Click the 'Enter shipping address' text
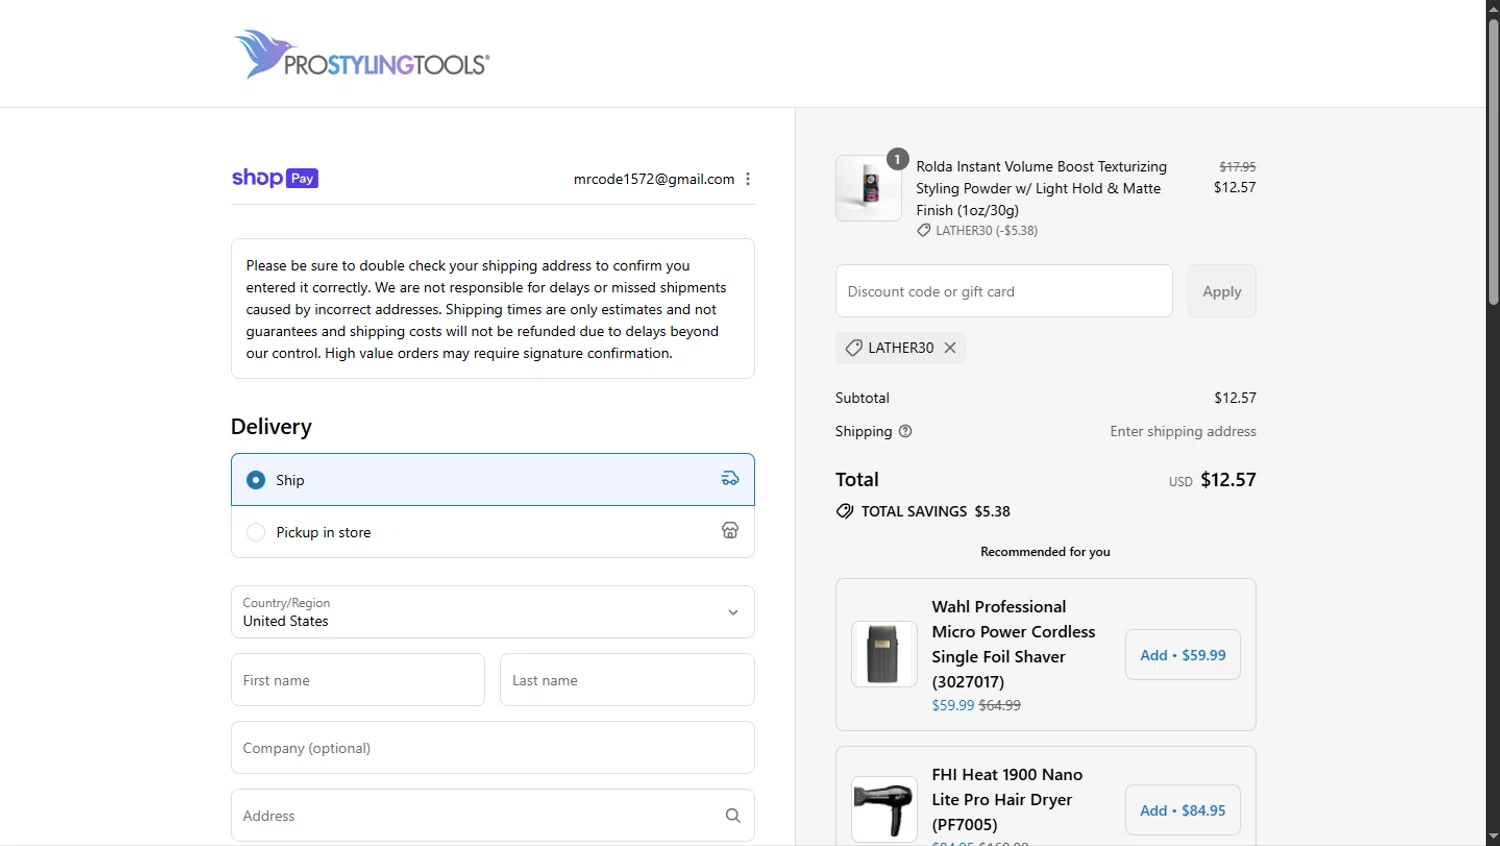Image resolution: width=1500 pixels, height=846 pixels. point(1183,431)
